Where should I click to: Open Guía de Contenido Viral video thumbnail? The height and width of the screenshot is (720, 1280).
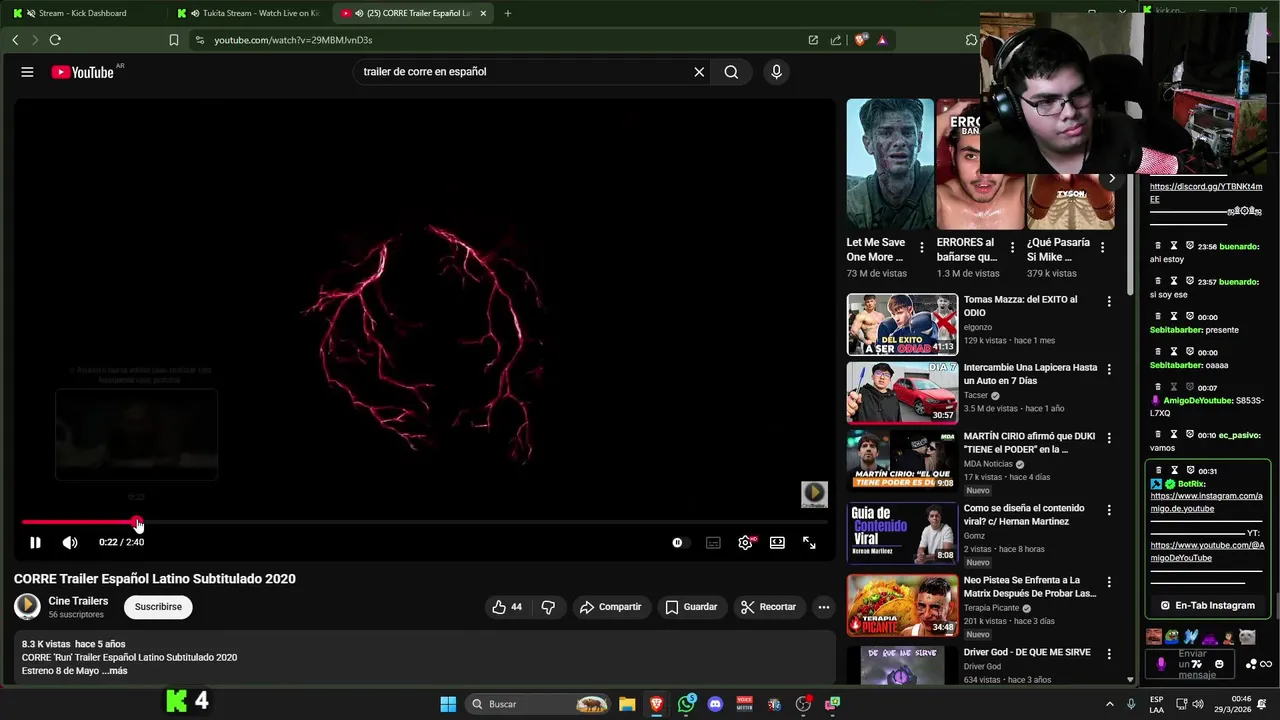point(902,533)
